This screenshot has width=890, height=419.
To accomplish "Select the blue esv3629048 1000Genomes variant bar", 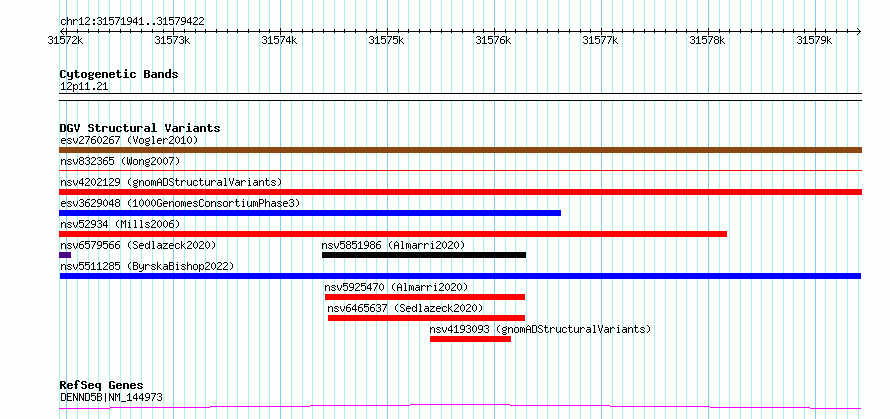I will coord(310,213).
